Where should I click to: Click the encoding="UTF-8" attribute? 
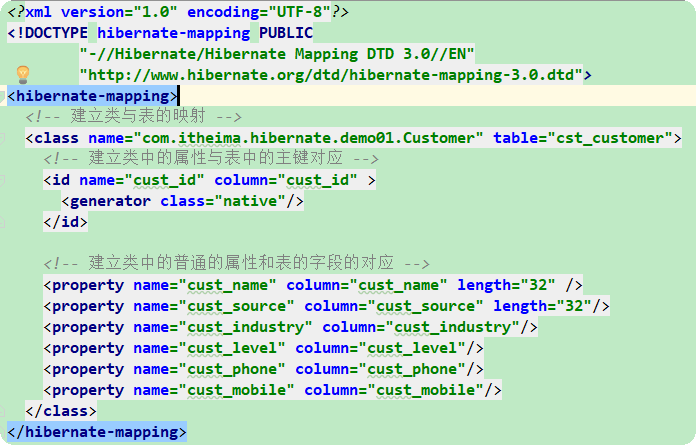point(259,12)
